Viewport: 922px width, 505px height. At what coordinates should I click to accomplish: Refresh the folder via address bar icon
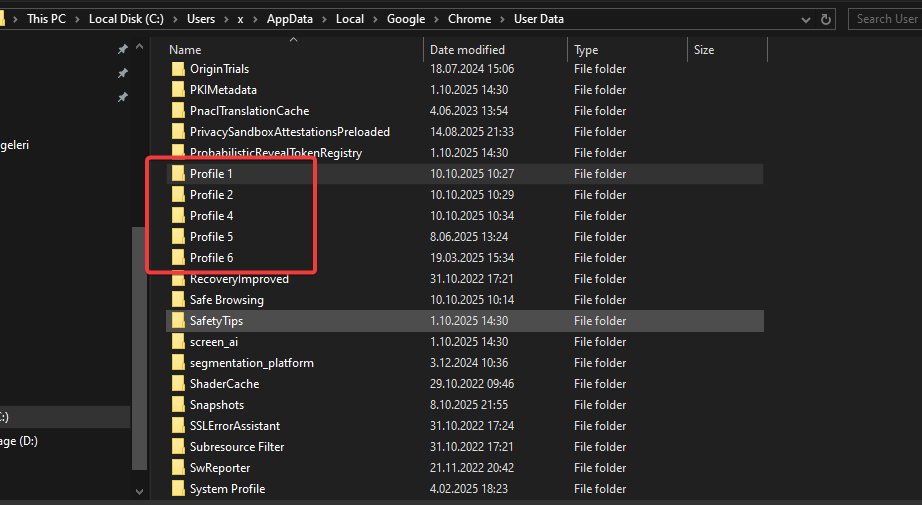click(826, 19)
